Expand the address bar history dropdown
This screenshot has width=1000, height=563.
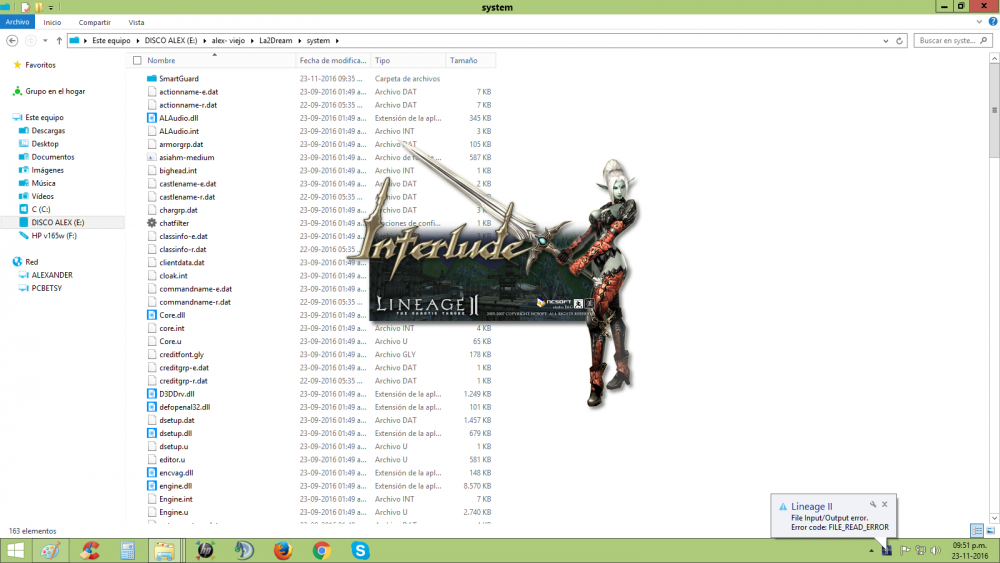887,41
